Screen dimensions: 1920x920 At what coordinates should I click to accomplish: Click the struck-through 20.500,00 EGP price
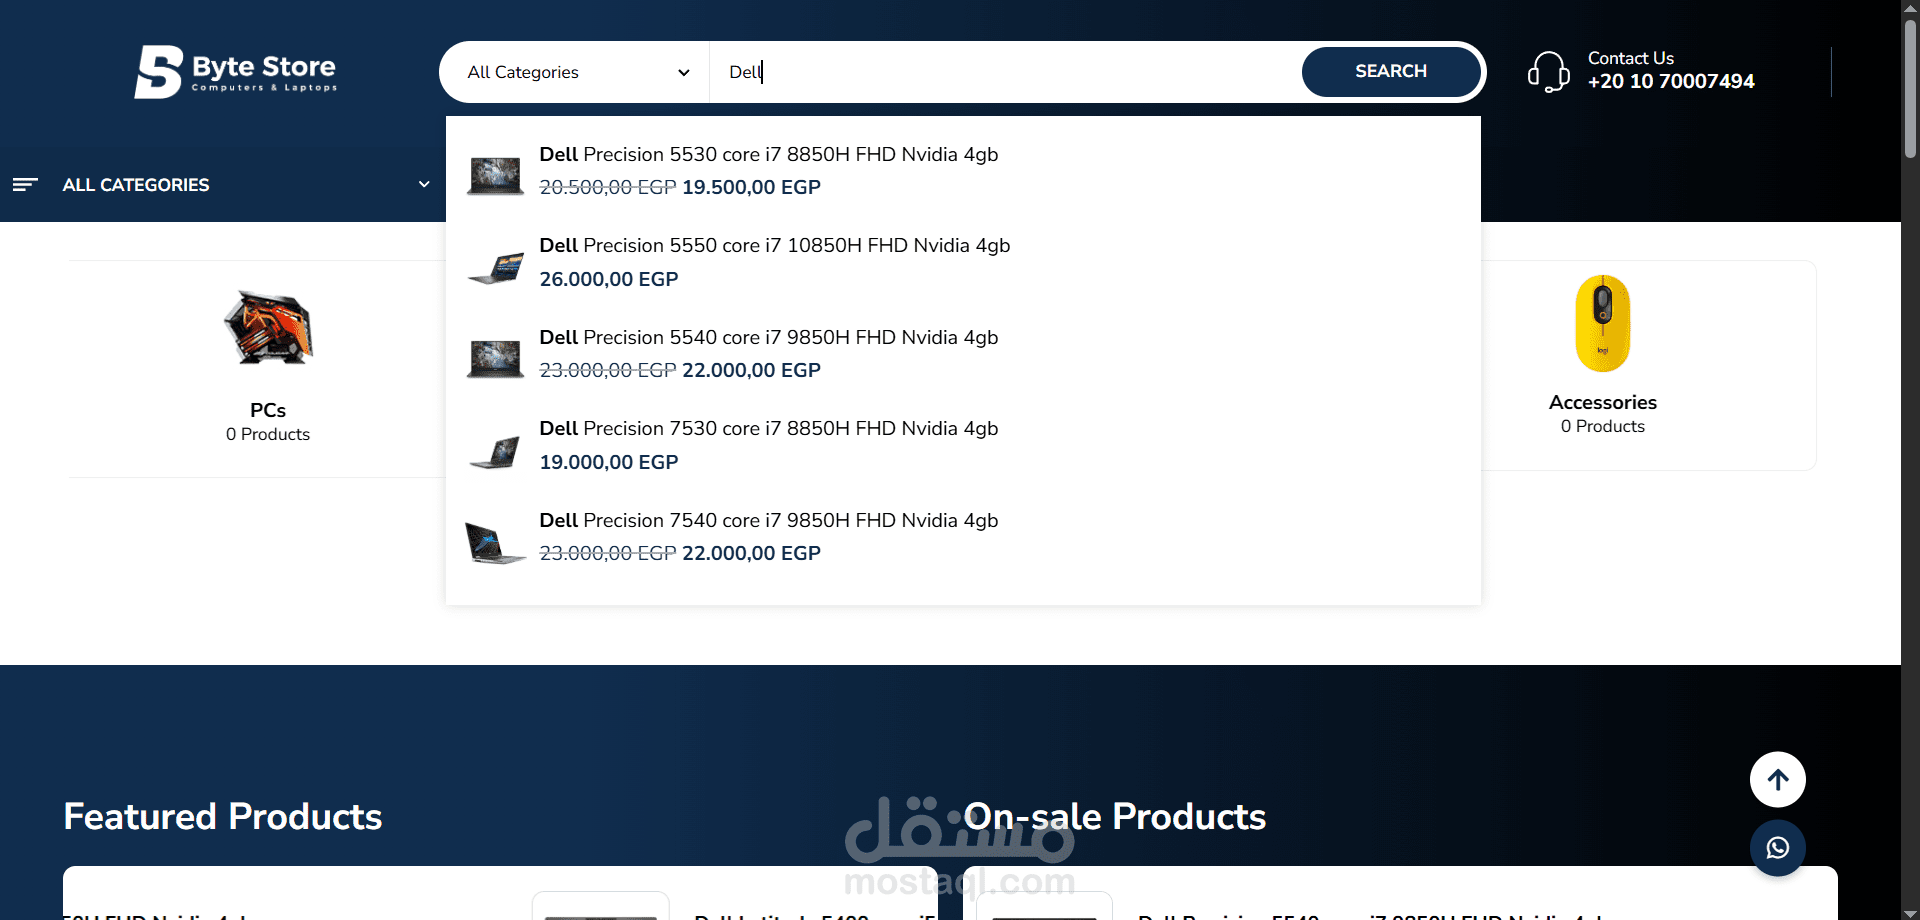[x=608, y=187]
